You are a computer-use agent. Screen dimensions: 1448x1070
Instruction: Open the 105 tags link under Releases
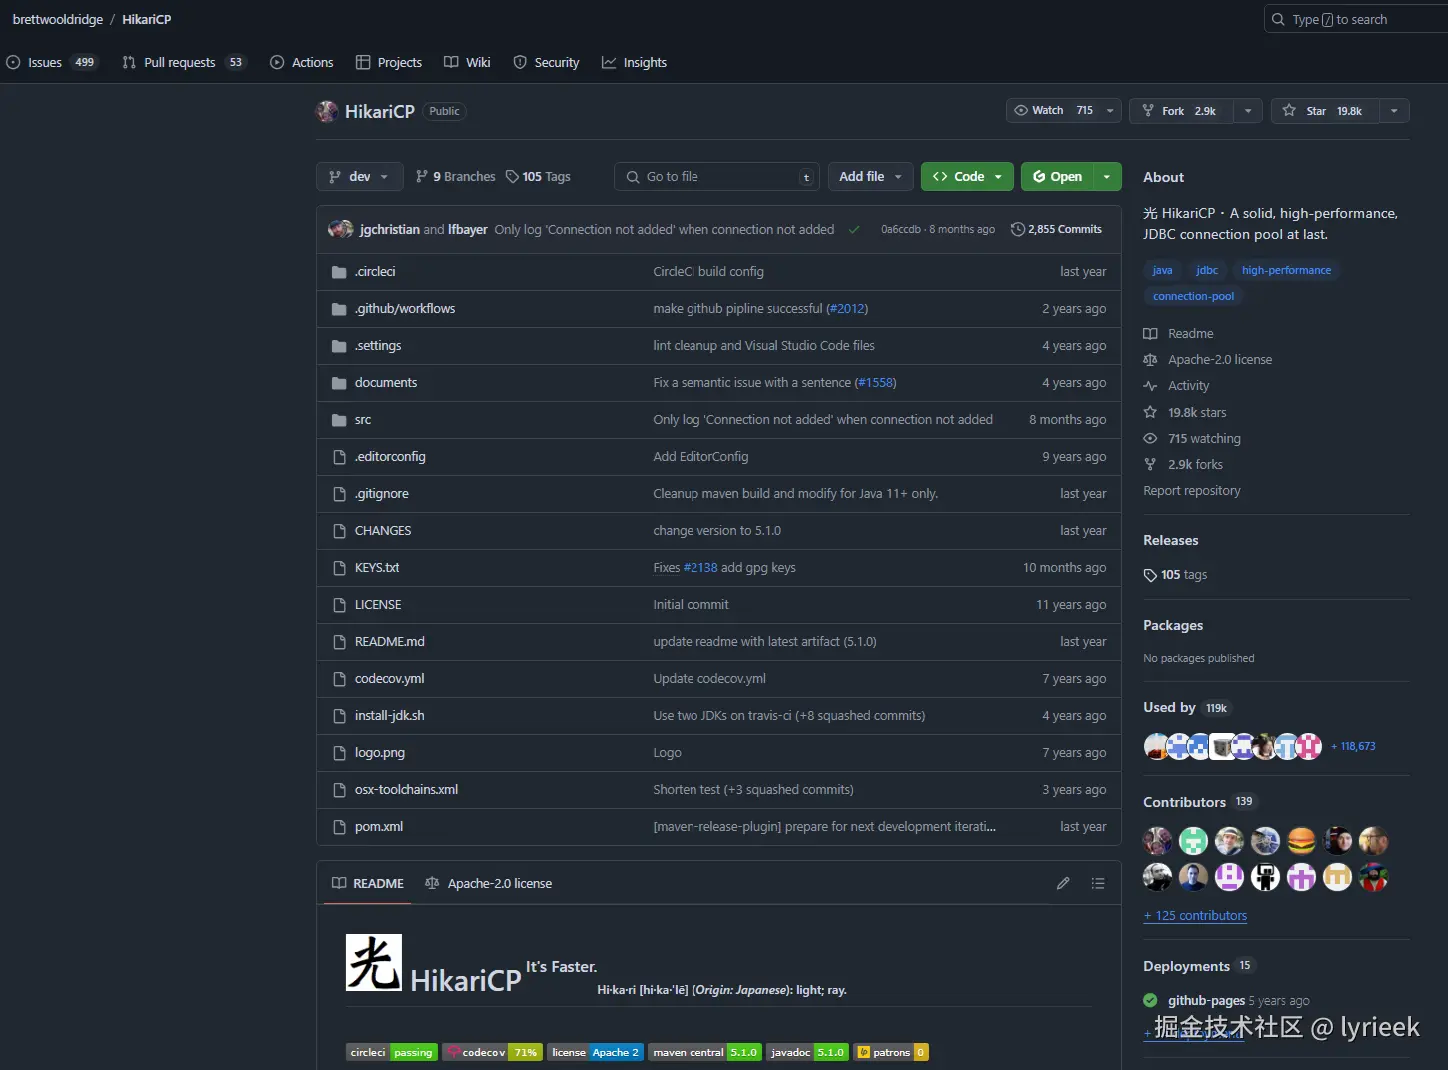tap(1176, 575)
